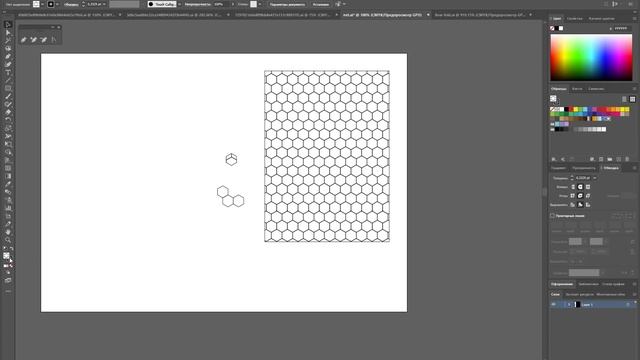Create new color group folder icon
The width and height of the screenshot is (640, 360).
click(610, 159)
